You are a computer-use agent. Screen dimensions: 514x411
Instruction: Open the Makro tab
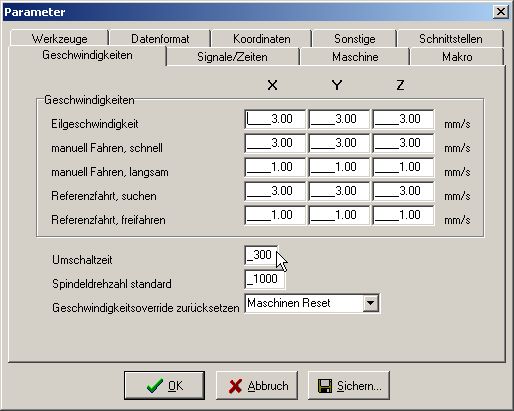(457, 57)
